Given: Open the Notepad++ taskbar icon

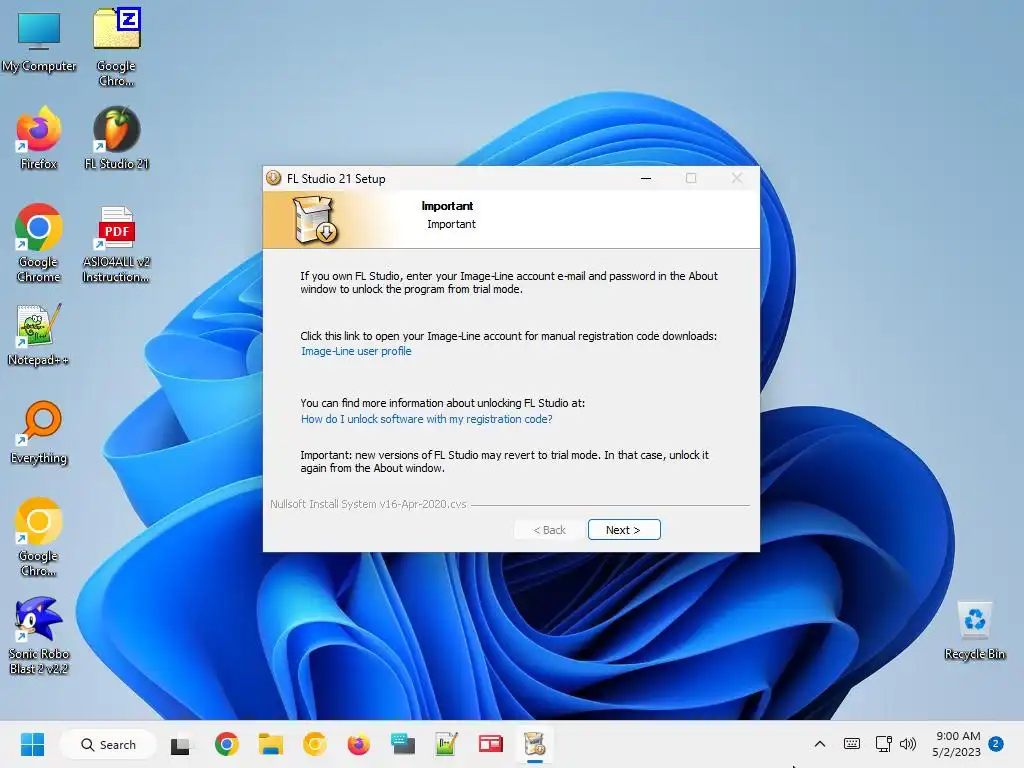Looking at the screenshot, I should pos(447,744).
